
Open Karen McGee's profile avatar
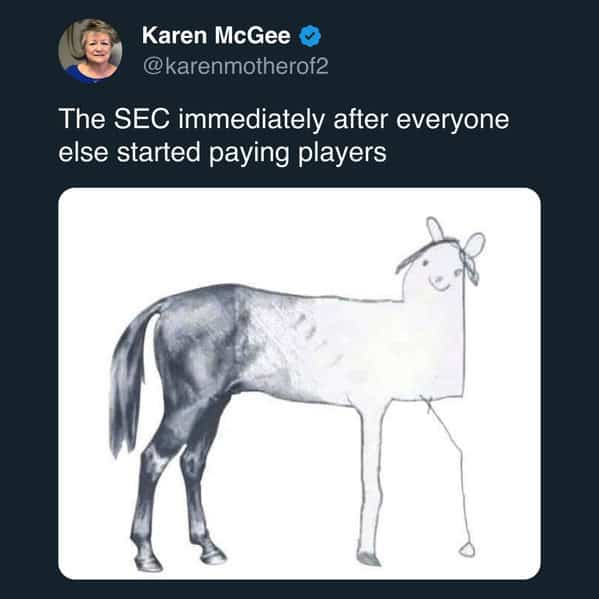(90, 51)
